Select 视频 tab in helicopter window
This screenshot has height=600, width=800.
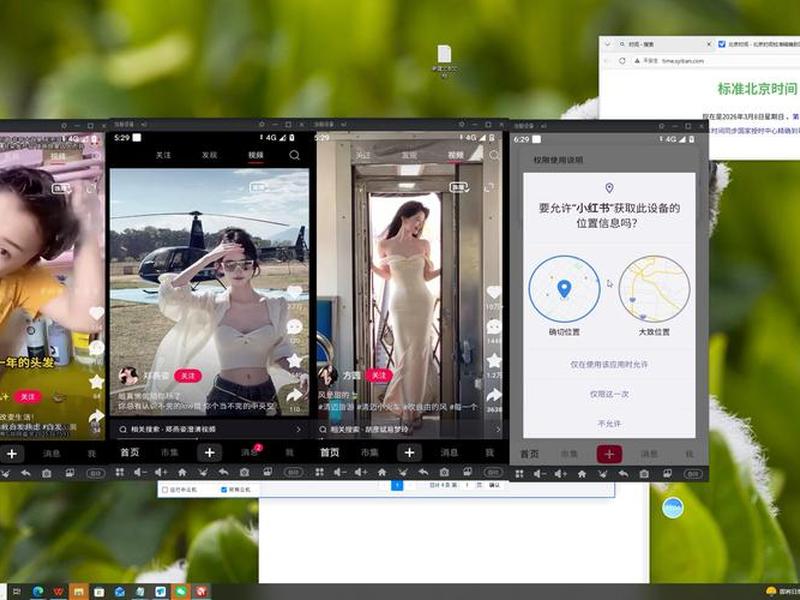pos(256,155)
